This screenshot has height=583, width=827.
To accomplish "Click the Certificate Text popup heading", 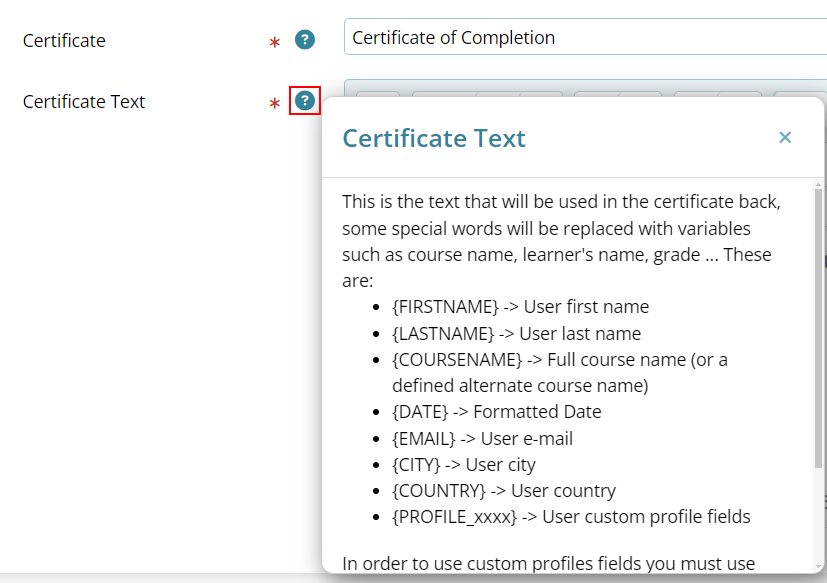I will (x=434, y=138).
